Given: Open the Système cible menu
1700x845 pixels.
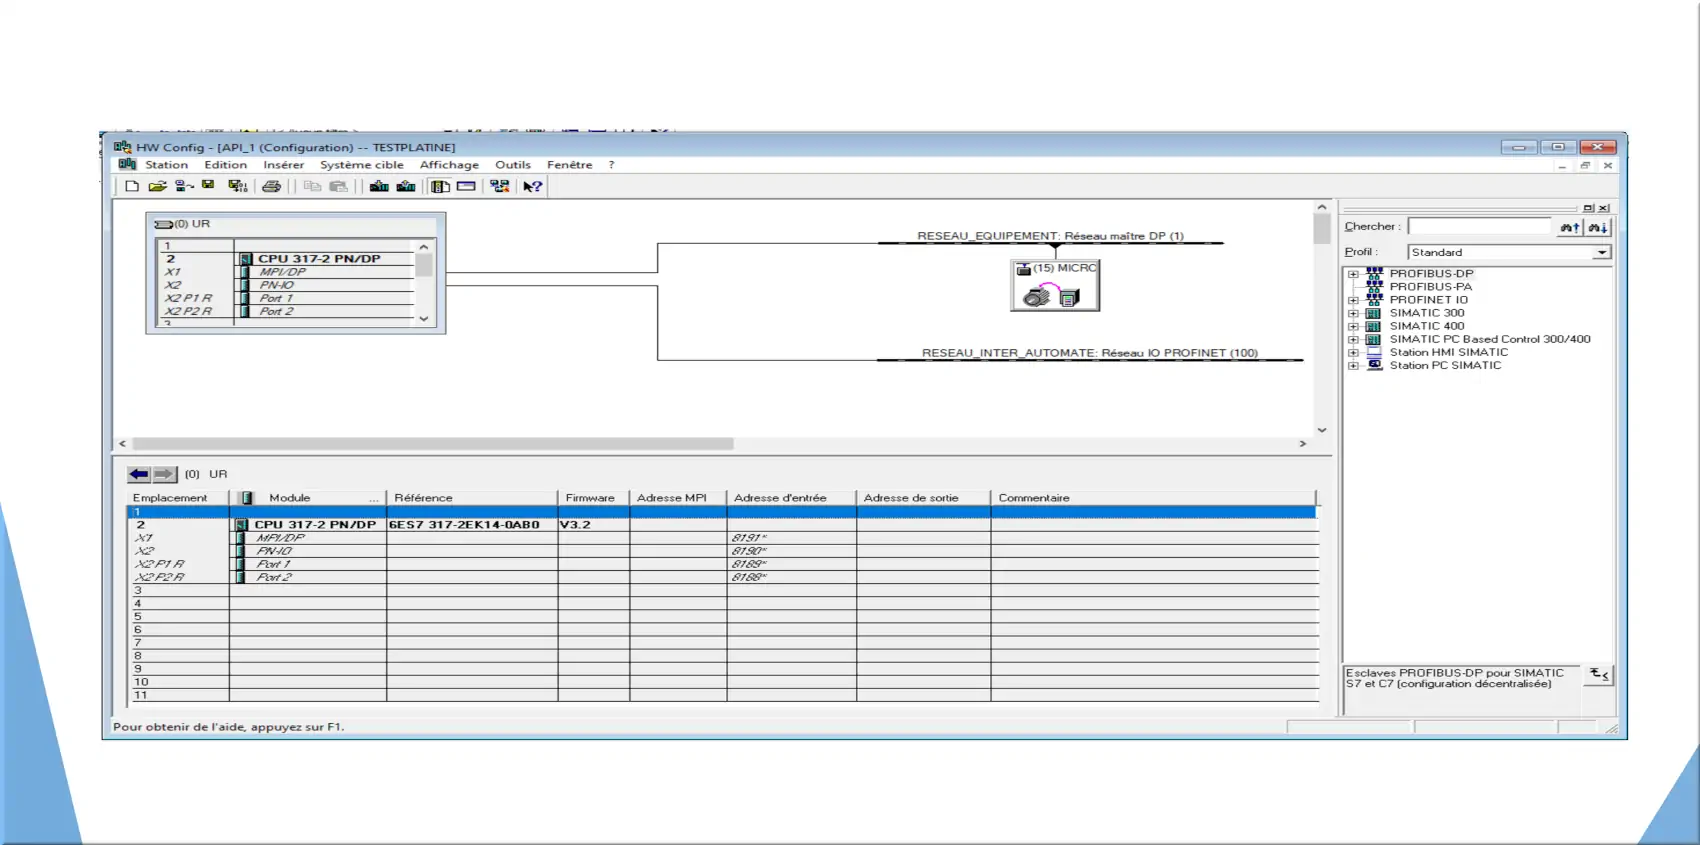Looking at the screenshot, I should pyautogui.click(x=361, y=165).
